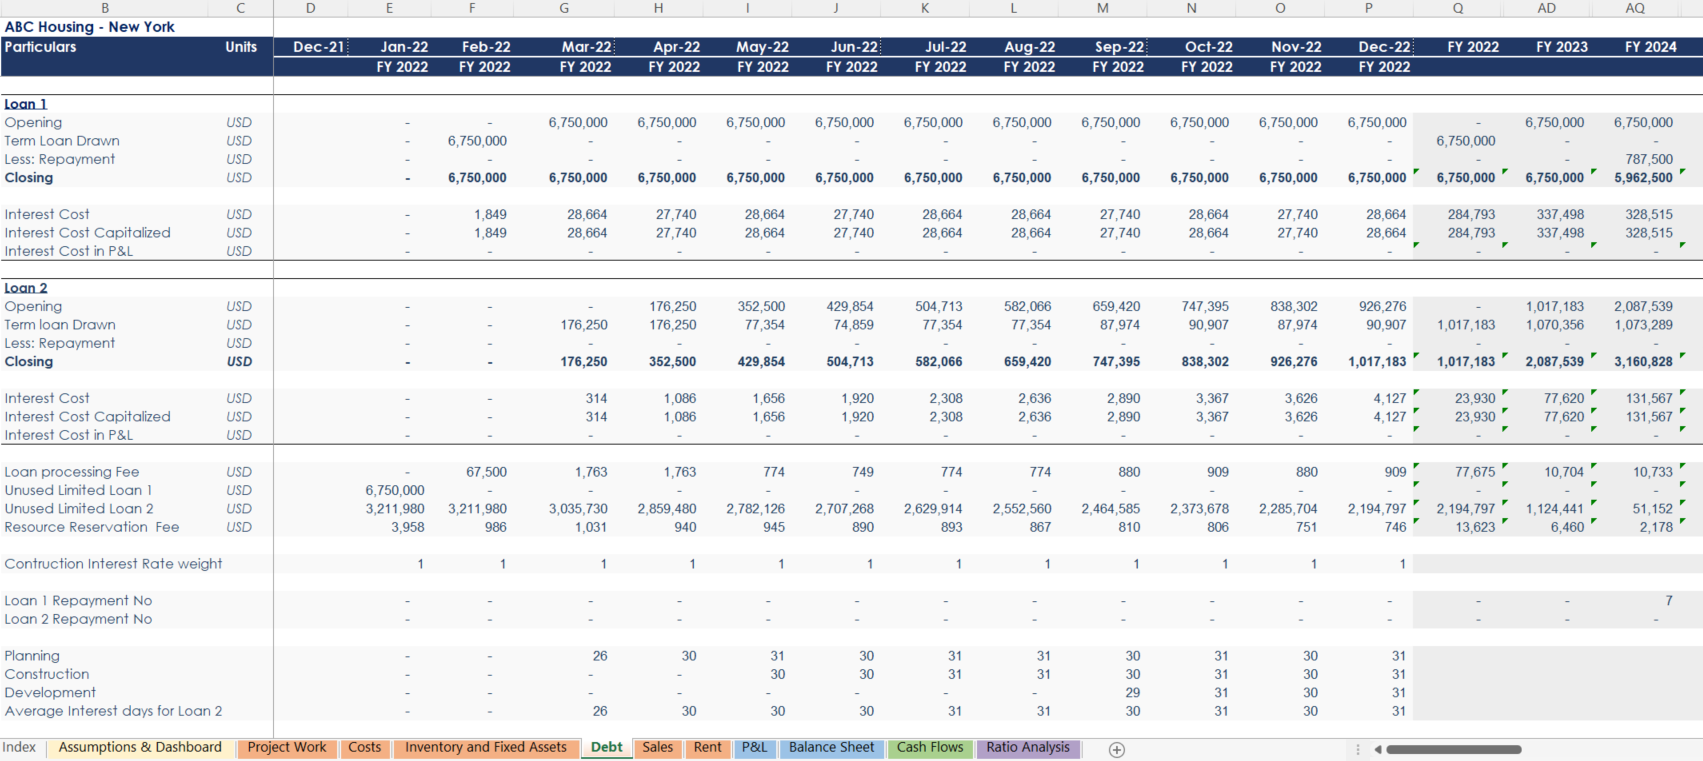Select Loan 2 FY 2024 closing 3,160,828
This screenshot has height=761, width=1703.
tap(1643, 362)
